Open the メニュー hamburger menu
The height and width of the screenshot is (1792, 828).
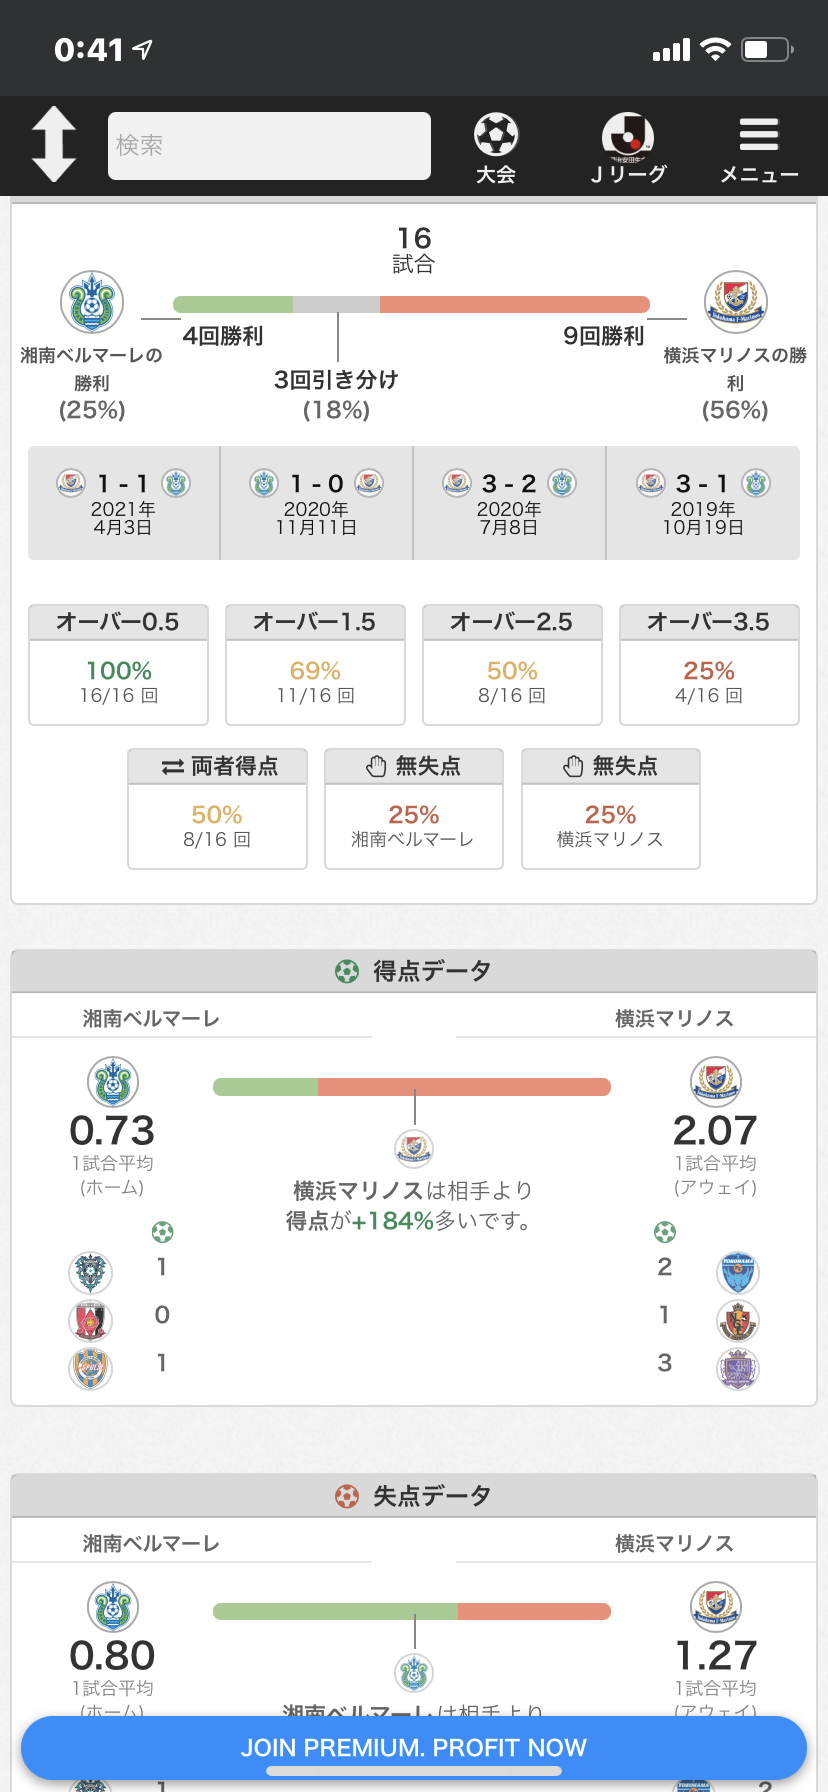[x=759, y=146]
